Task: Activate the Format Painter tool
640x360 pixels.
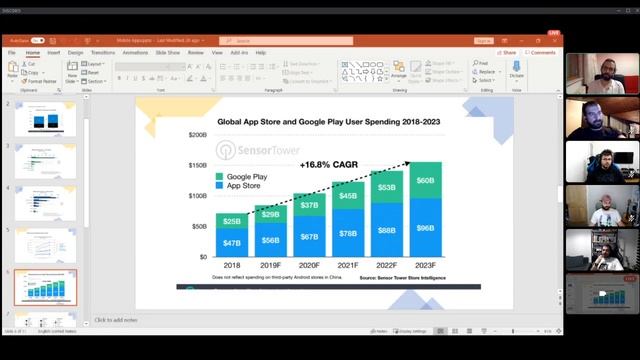Action: [x=39, y=81]
